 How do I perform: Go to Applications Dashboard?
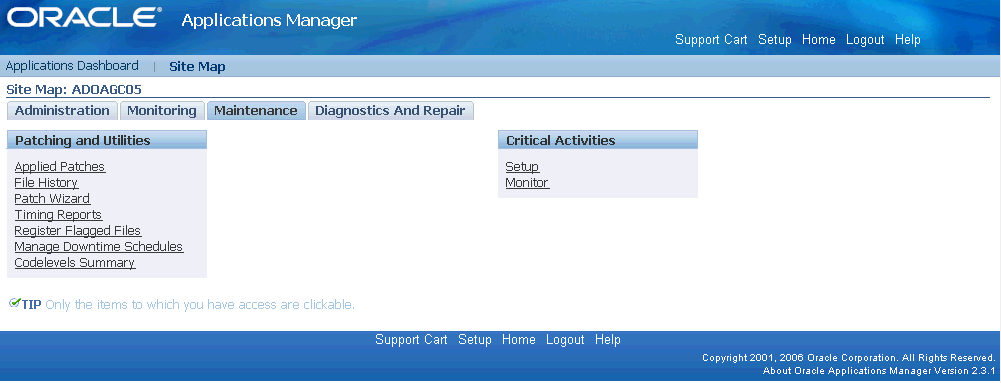point(72,66)
